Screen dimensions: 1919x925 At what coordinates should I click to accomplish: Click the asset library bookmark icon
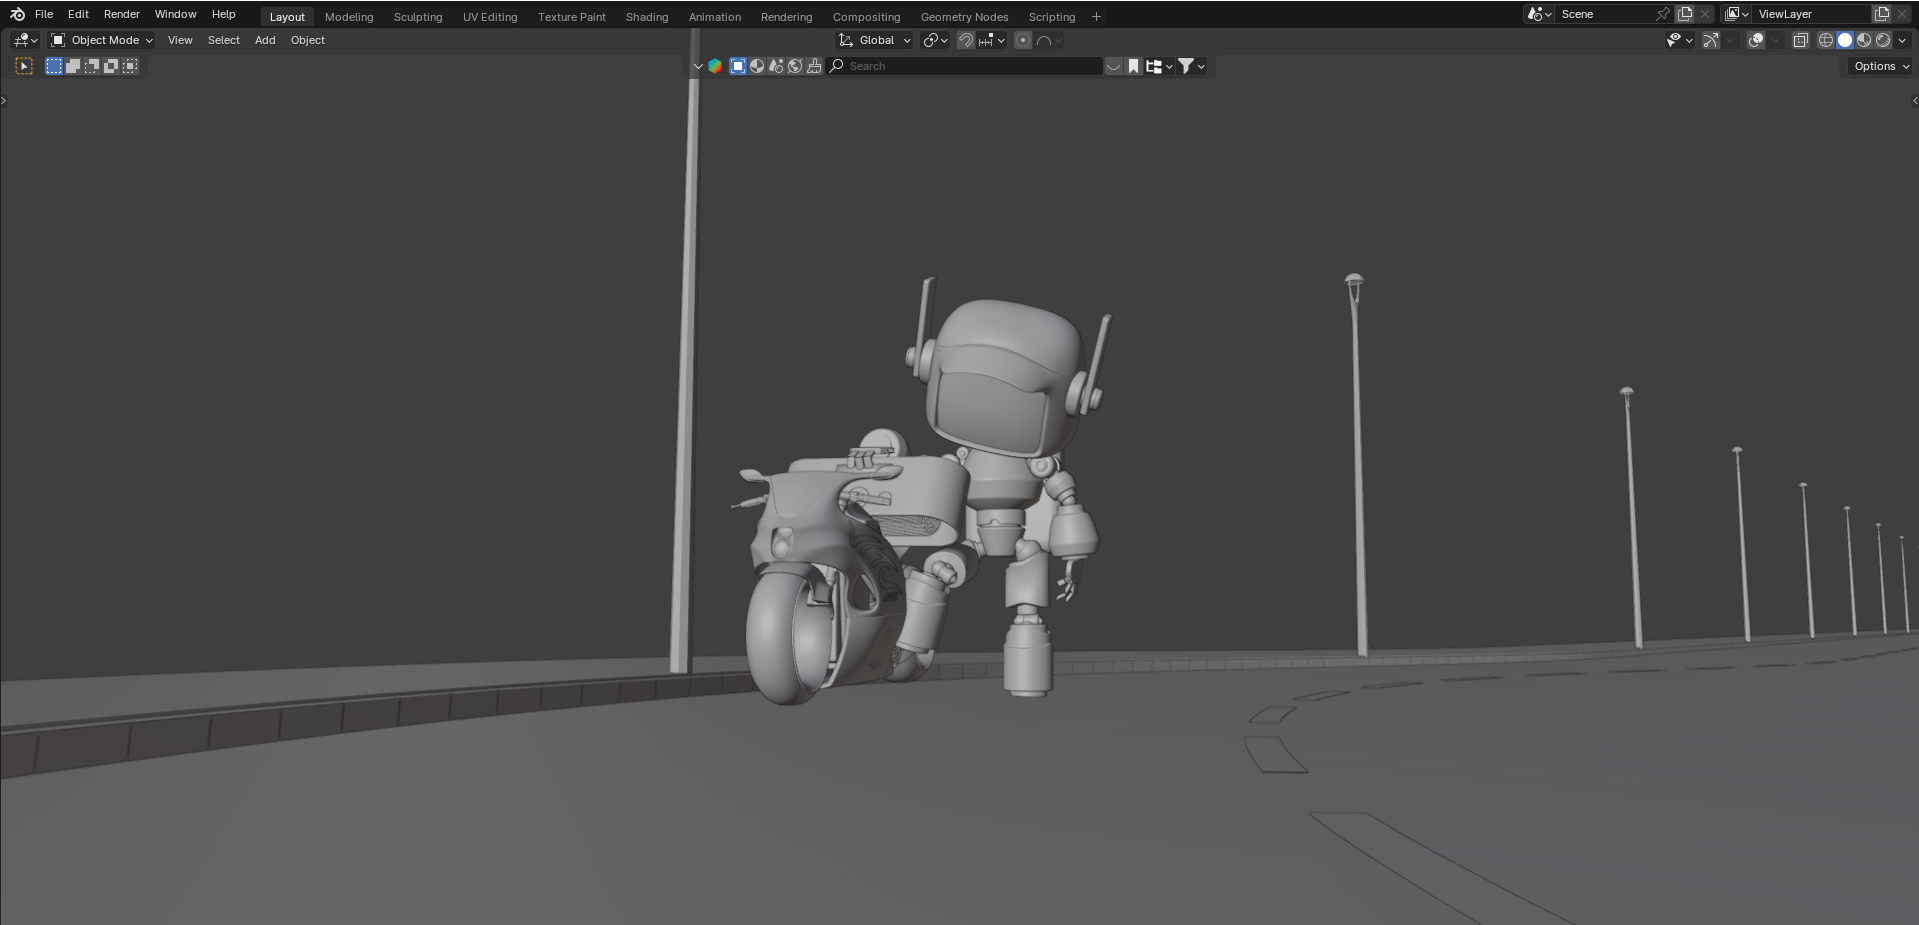(1133, 66)
